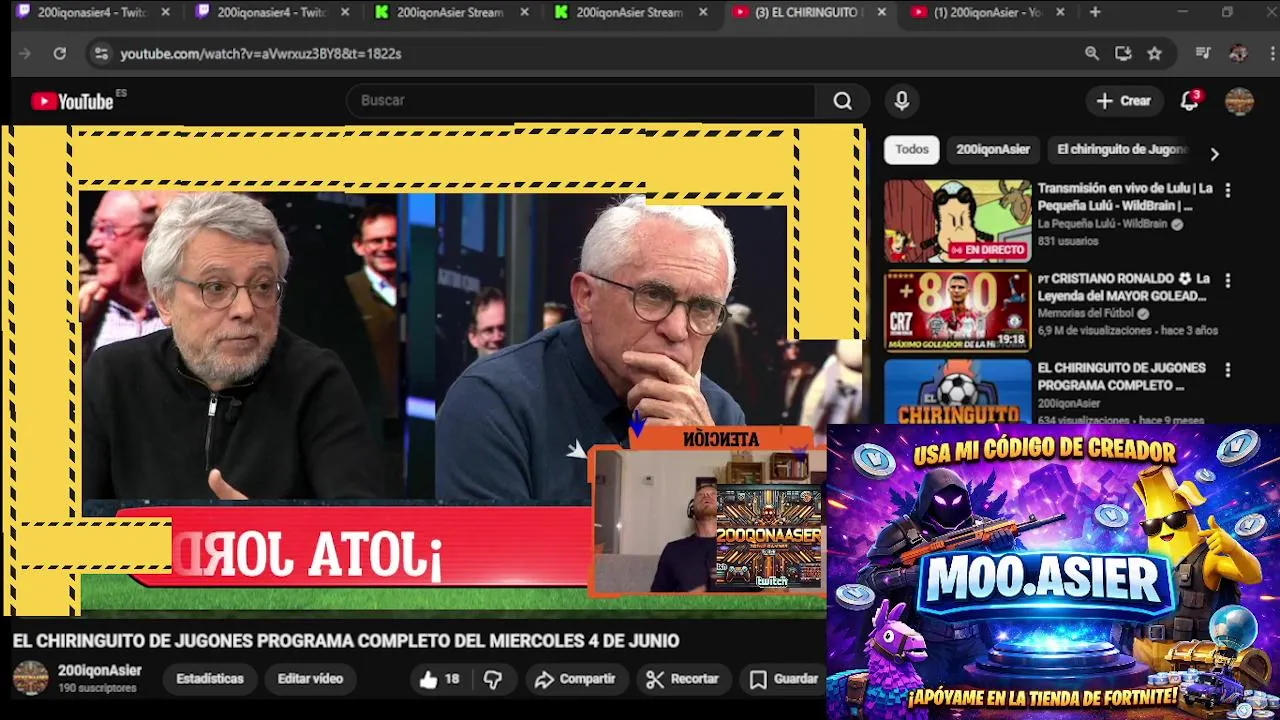Open options menu for CRISTIANO RONALDO video
Screen dimensions: 1280x720
(x=1227, y=280)
